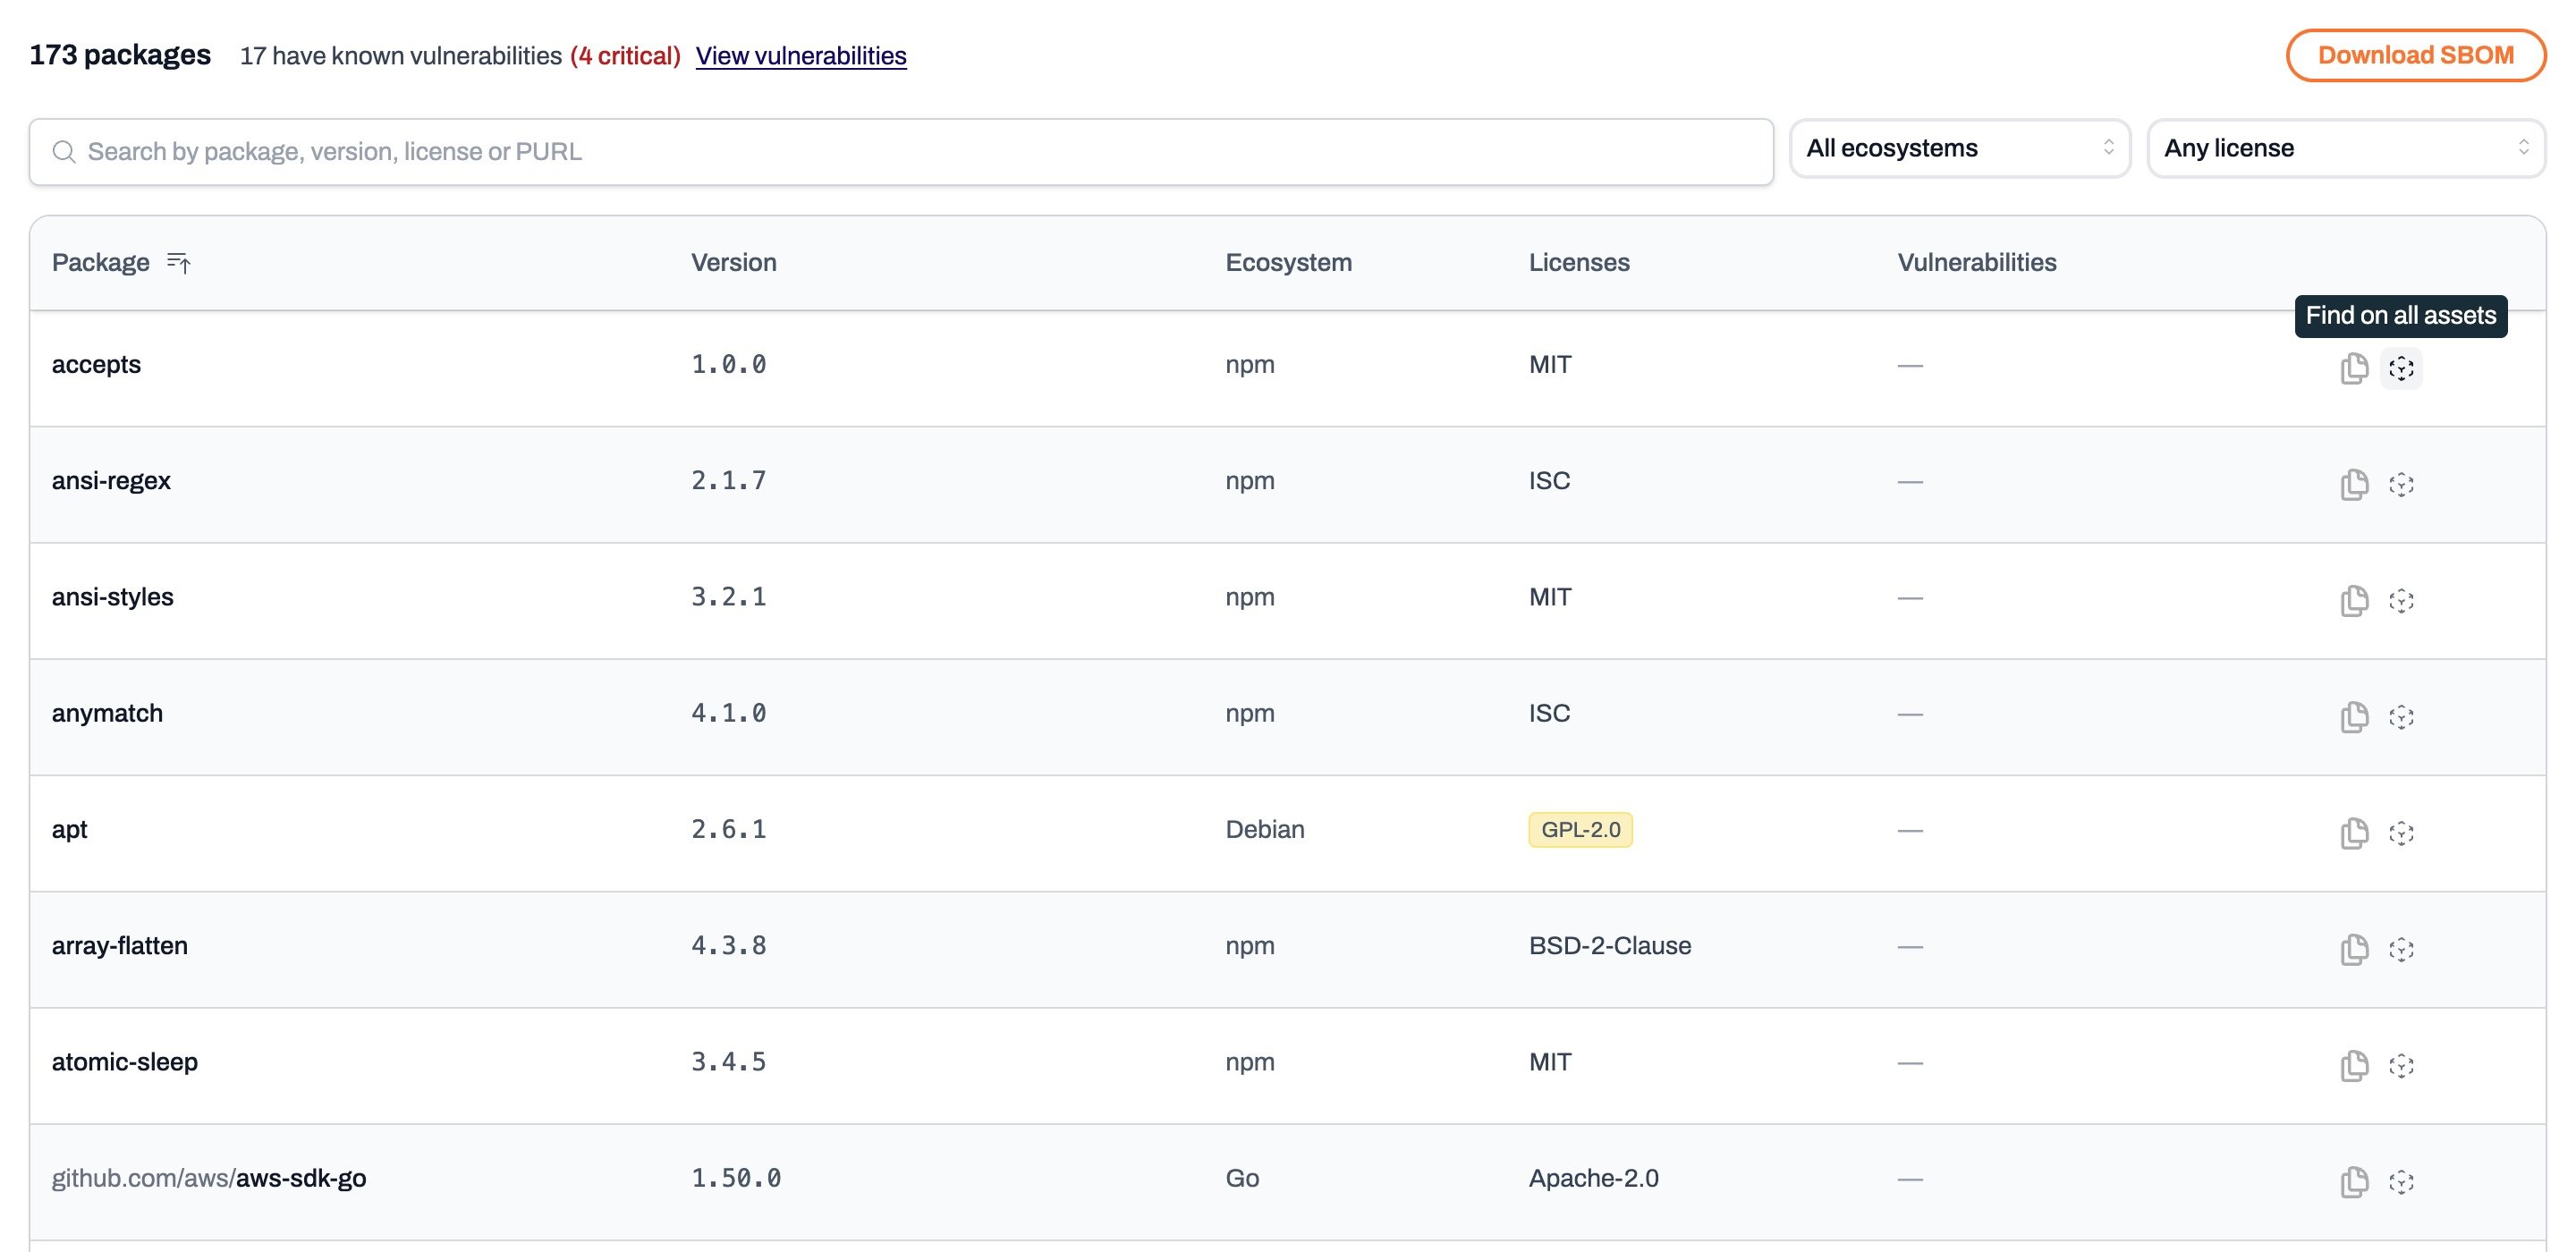This screenshot has width=2576, height=1252.
Task: Find atomic-sleep on all assets
Action: 2401,1065
